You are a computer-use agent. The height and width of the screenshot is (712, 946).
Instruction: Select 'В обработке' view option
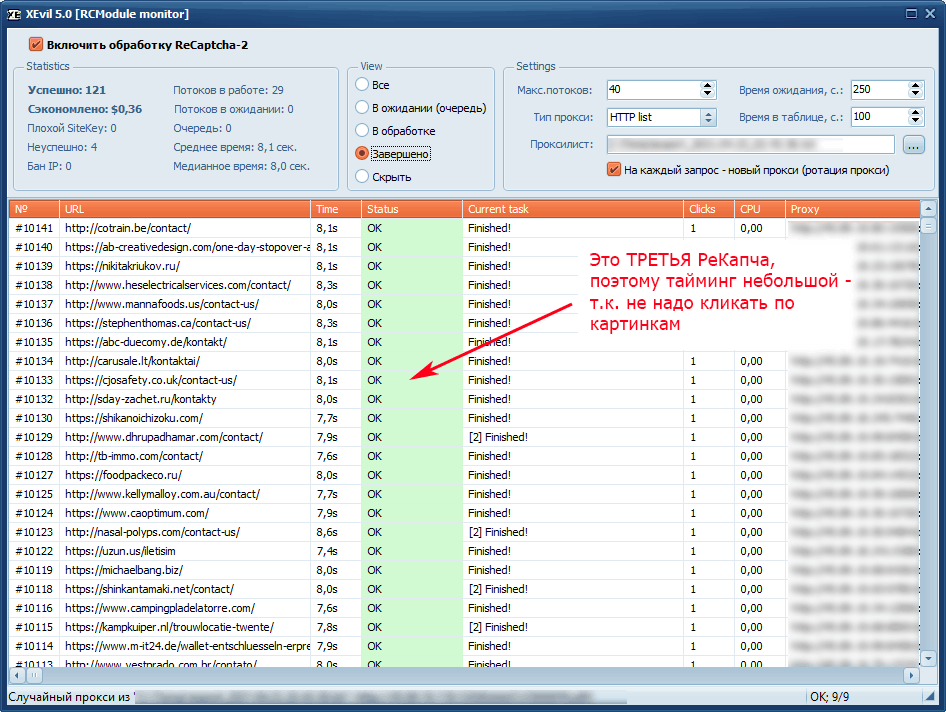(362, 130)
